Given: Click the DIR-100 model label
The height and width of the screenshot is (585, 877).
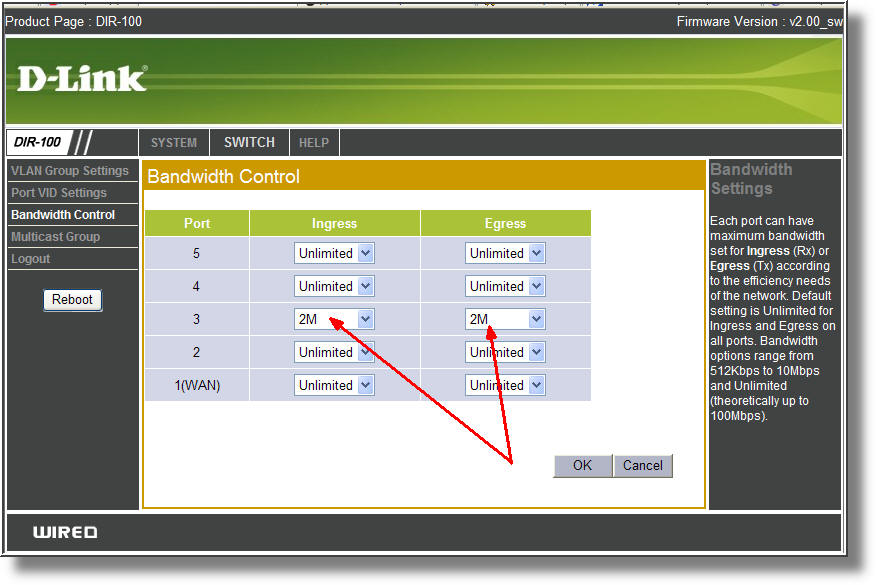Looking at the screenshot, I should pyautogui.click(x=37, y=142).
